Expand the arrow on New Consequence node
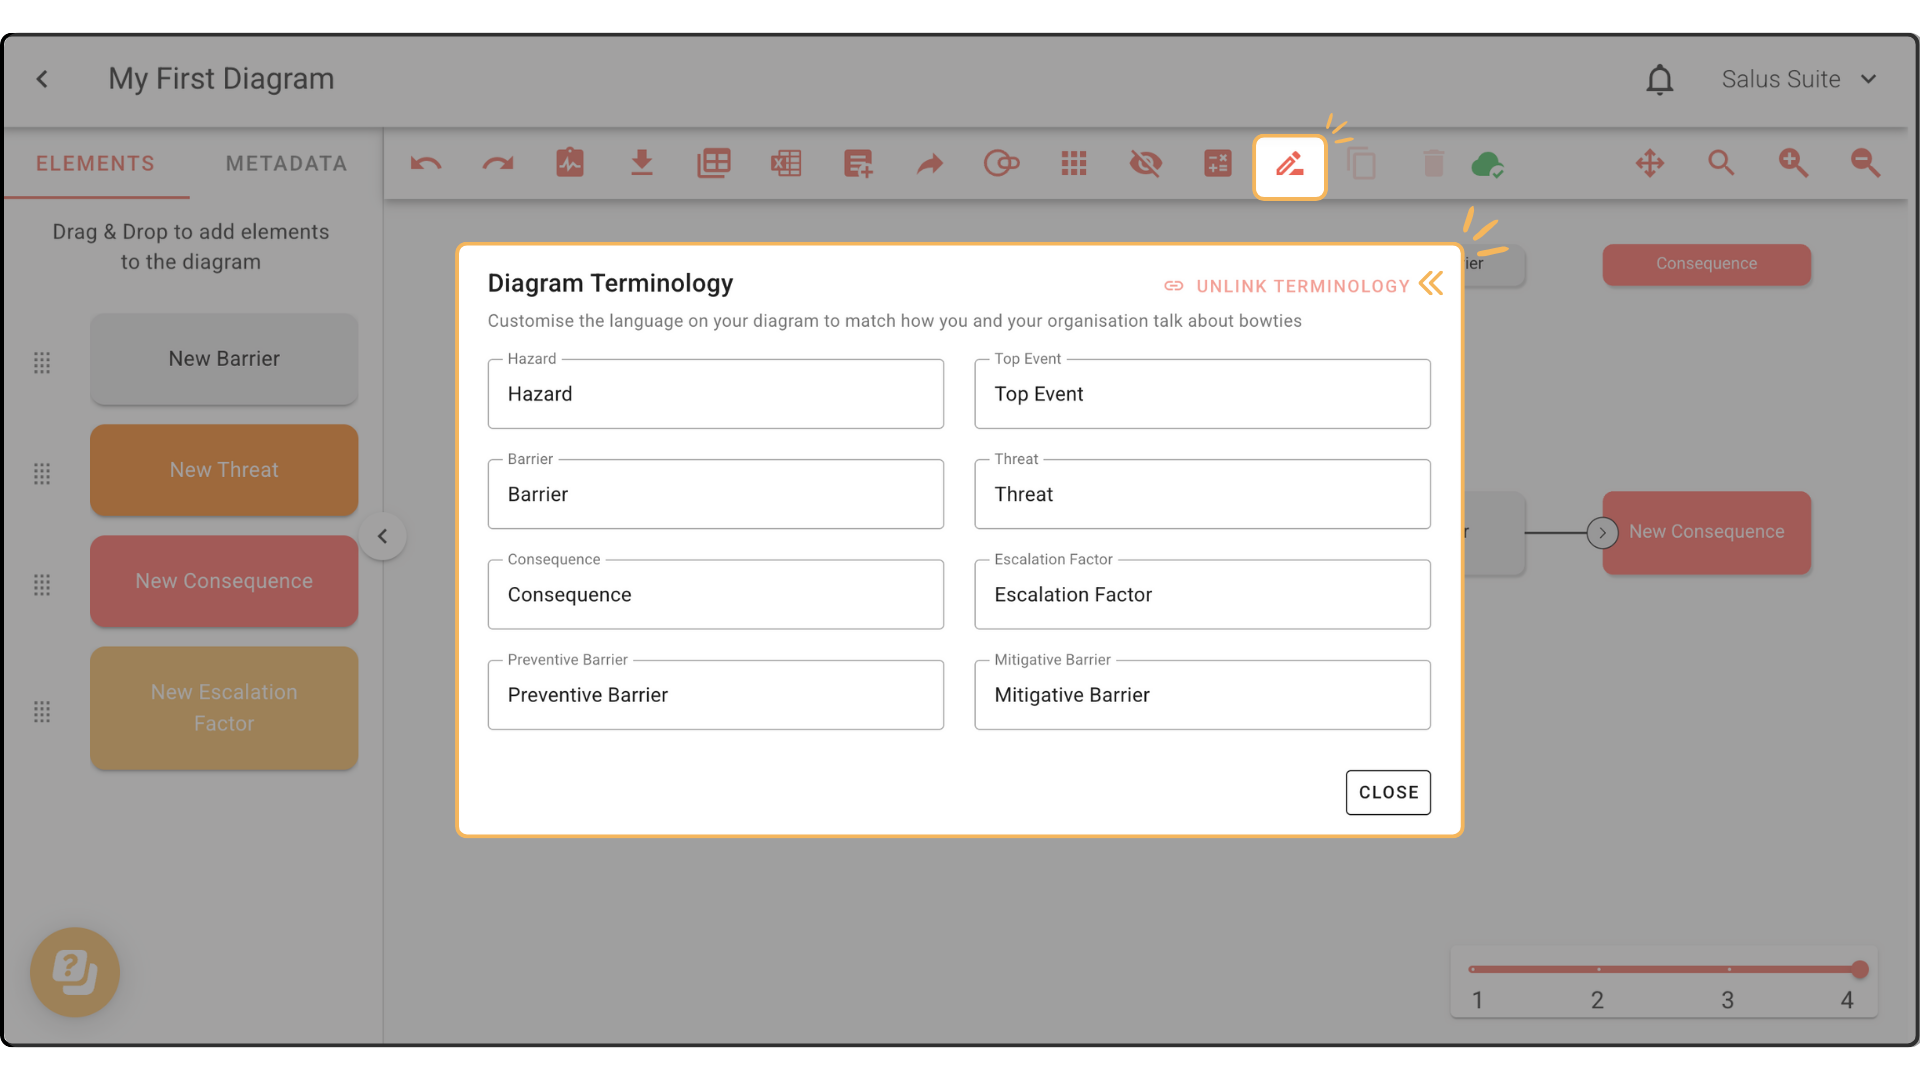1920x1080 pixels. [x=1602, y=533]
